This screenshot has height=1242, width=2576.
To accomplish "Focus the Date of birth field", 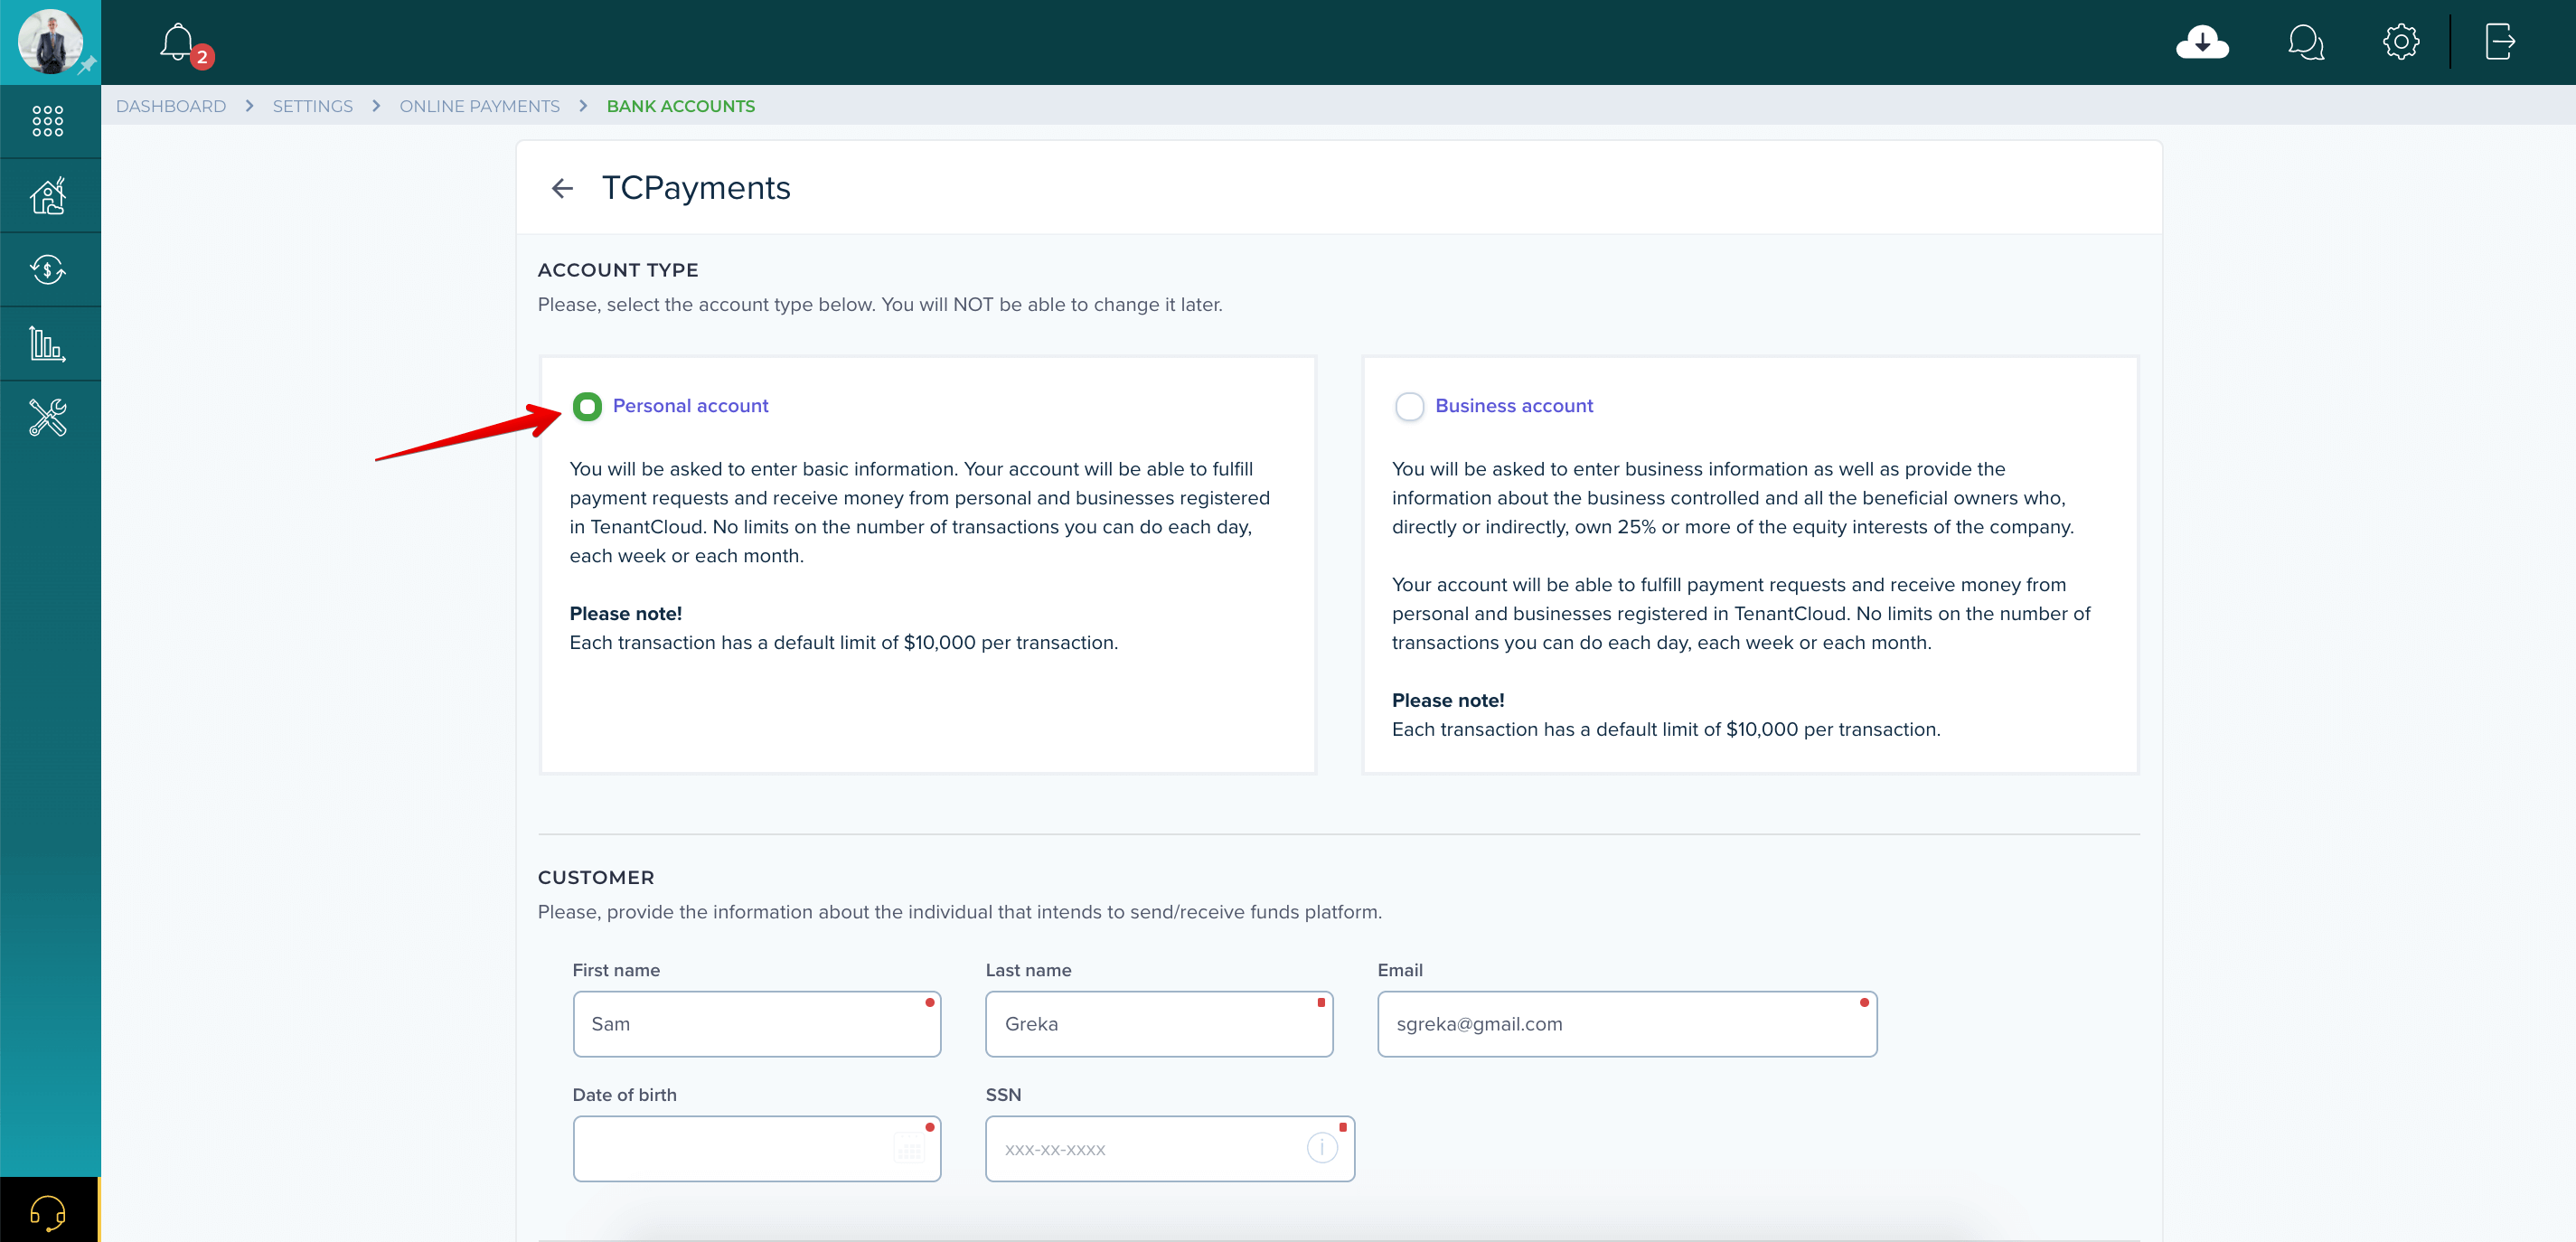I will coord(757,1149).
